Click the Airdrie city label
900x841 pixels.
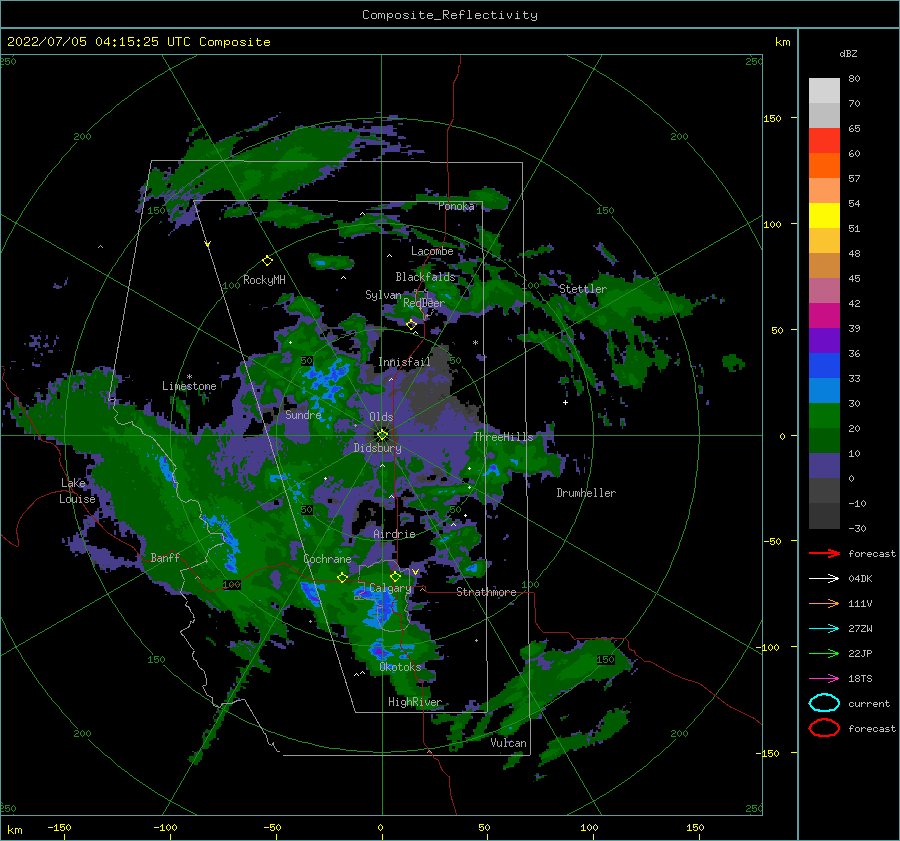[394, 534]
